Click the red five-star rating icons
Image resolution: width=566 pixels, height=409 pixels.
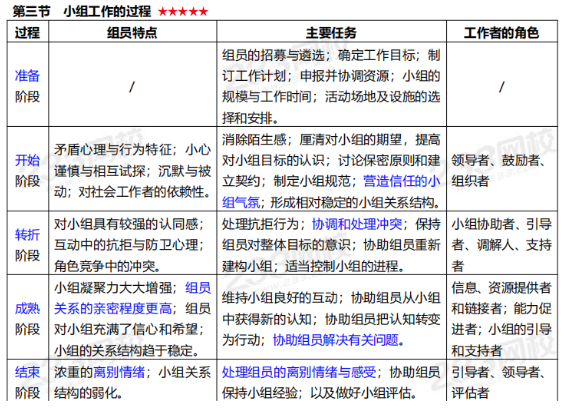click(183, 12)
